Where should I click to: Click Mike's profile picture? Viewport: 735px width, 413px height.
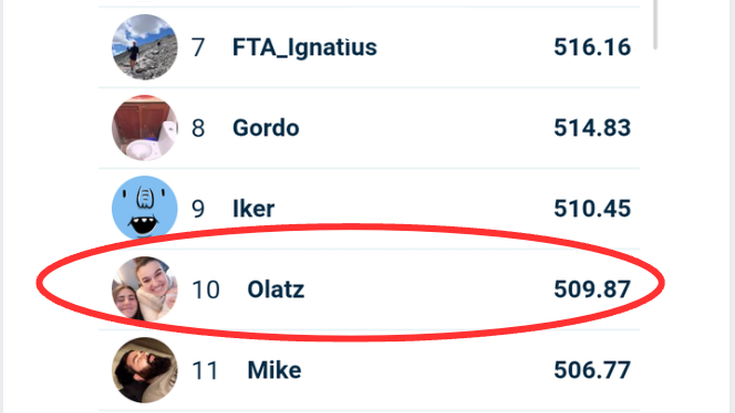click(145, 371)
